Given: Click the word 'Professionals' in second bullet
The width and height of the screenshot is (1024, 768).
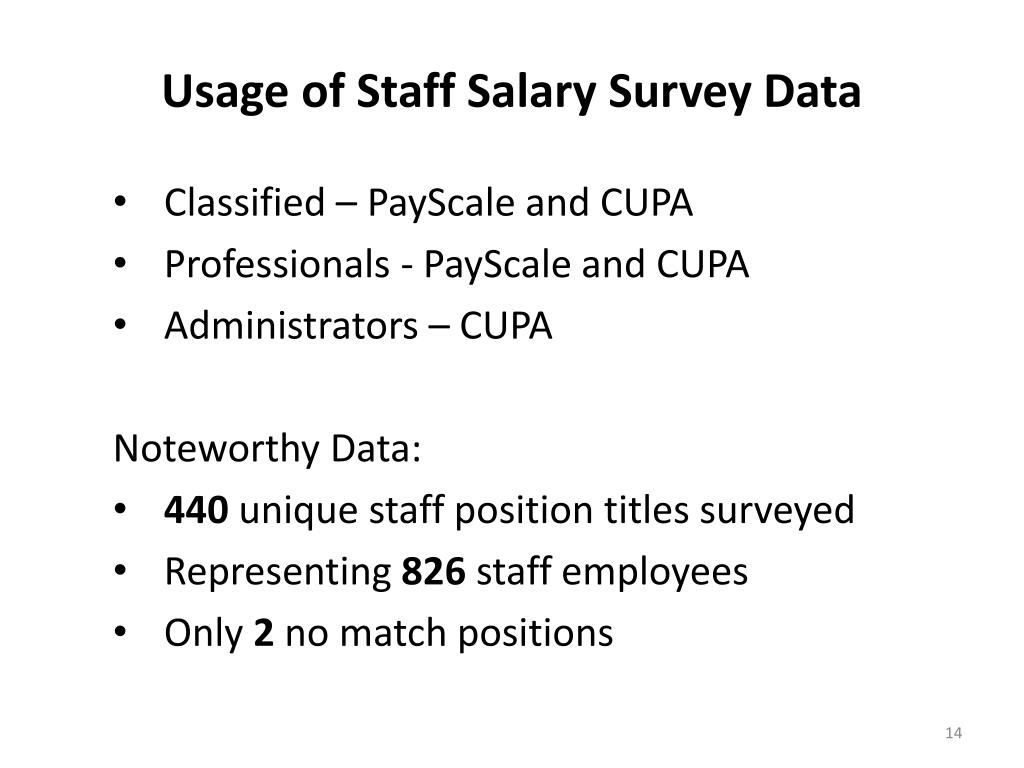Looking at the screenshot, I should coord(277,264).
